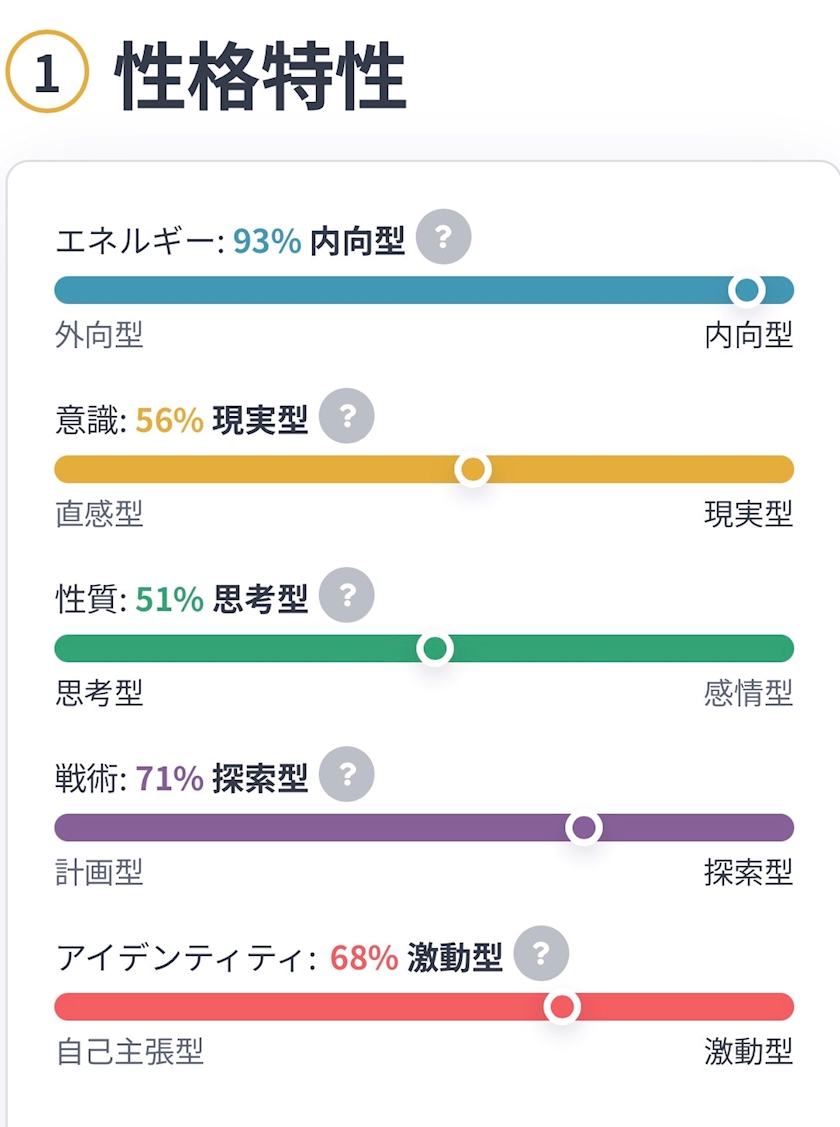Viewport: 840px width, 1127px height.
Task: Click the circled number 1 badge
Action: pos(47,72)
